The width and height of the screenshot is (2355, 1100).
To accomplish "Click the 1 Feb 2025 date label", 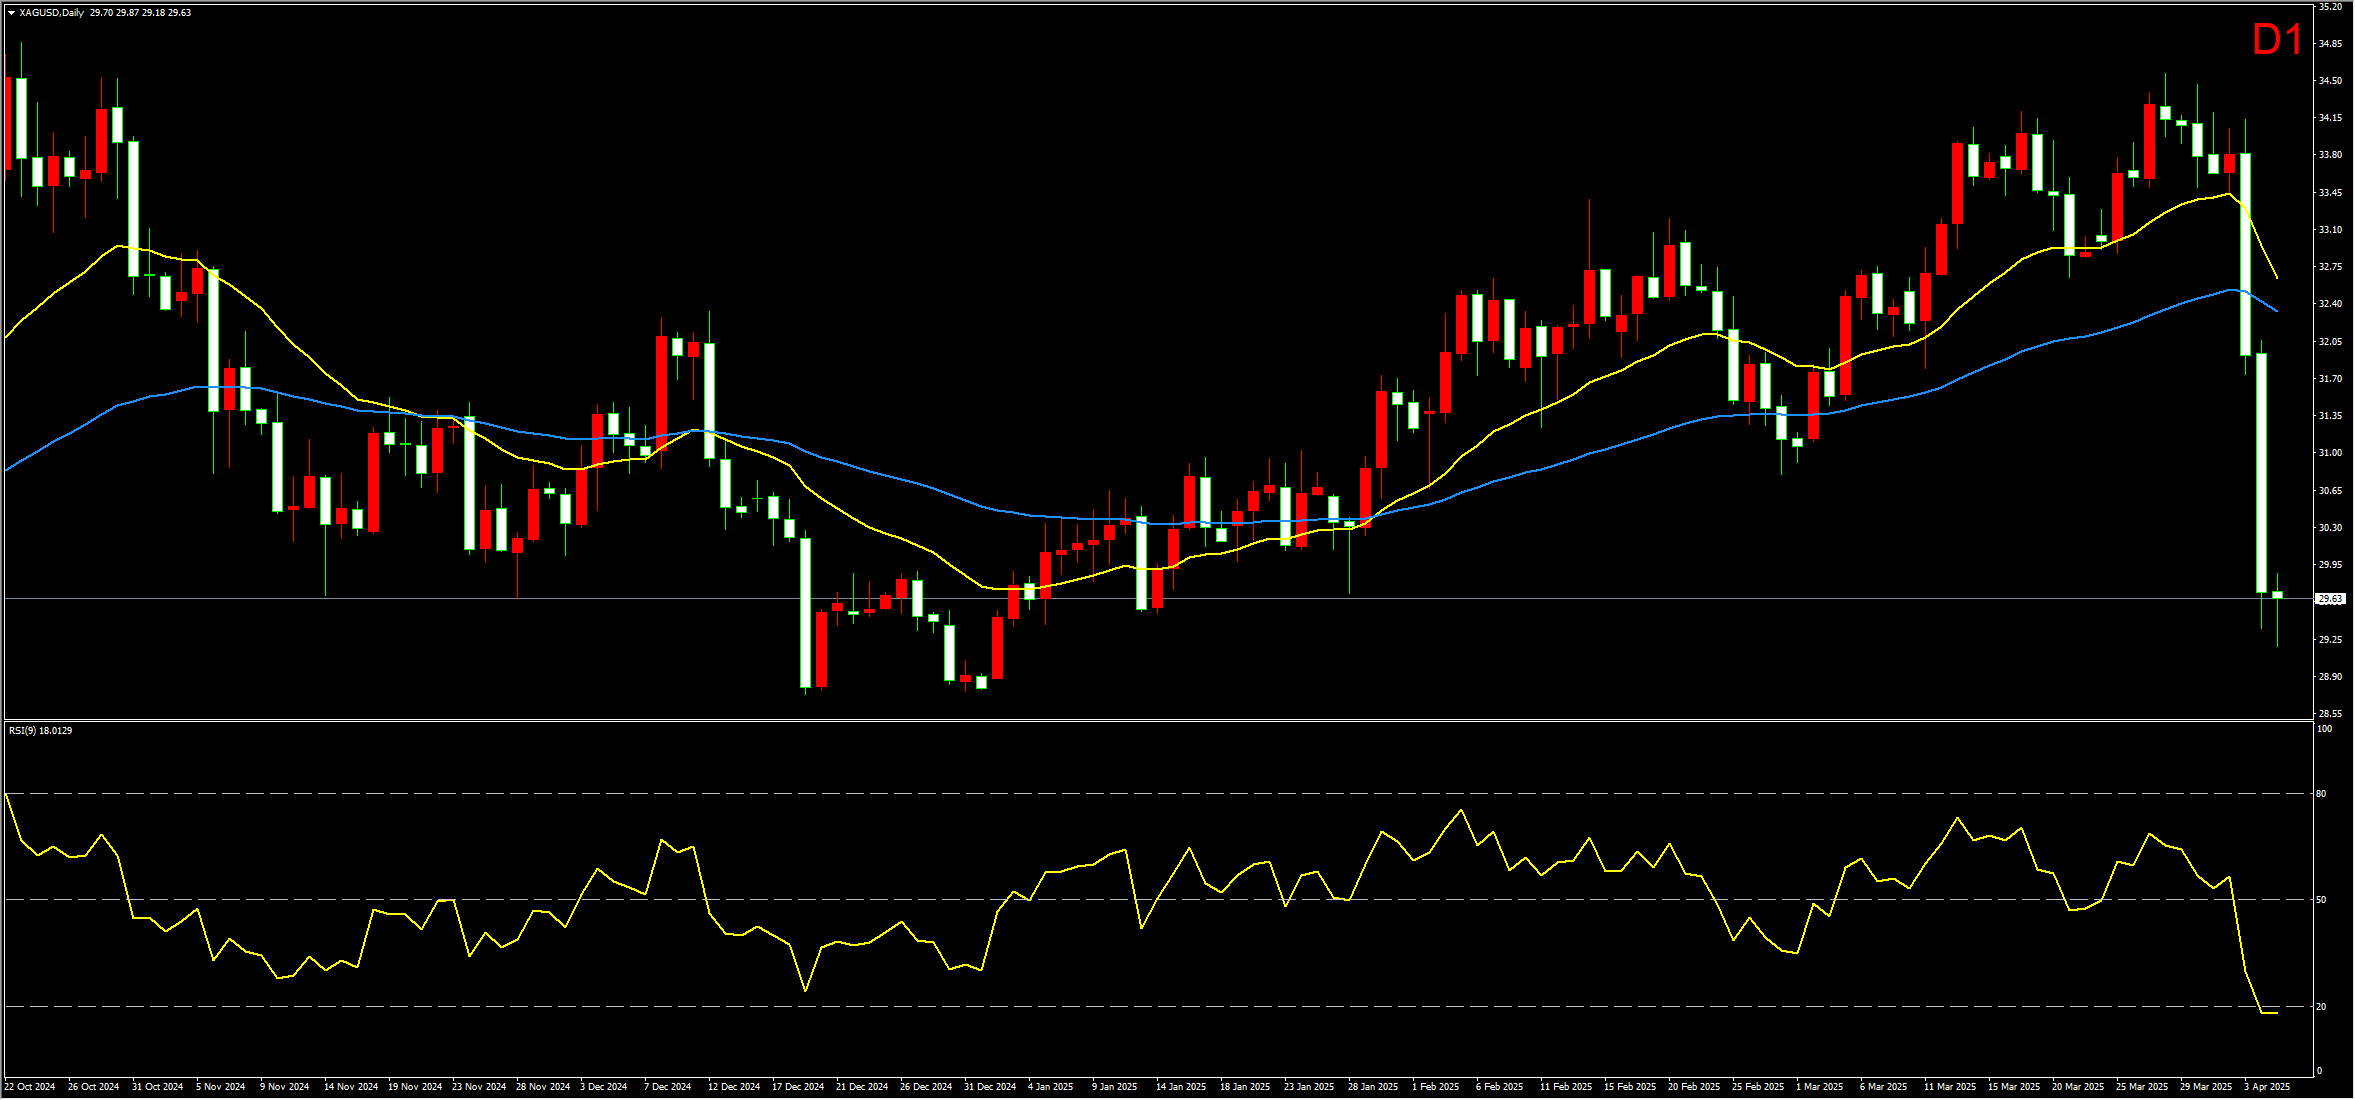I will (x=1435, y=1087).
